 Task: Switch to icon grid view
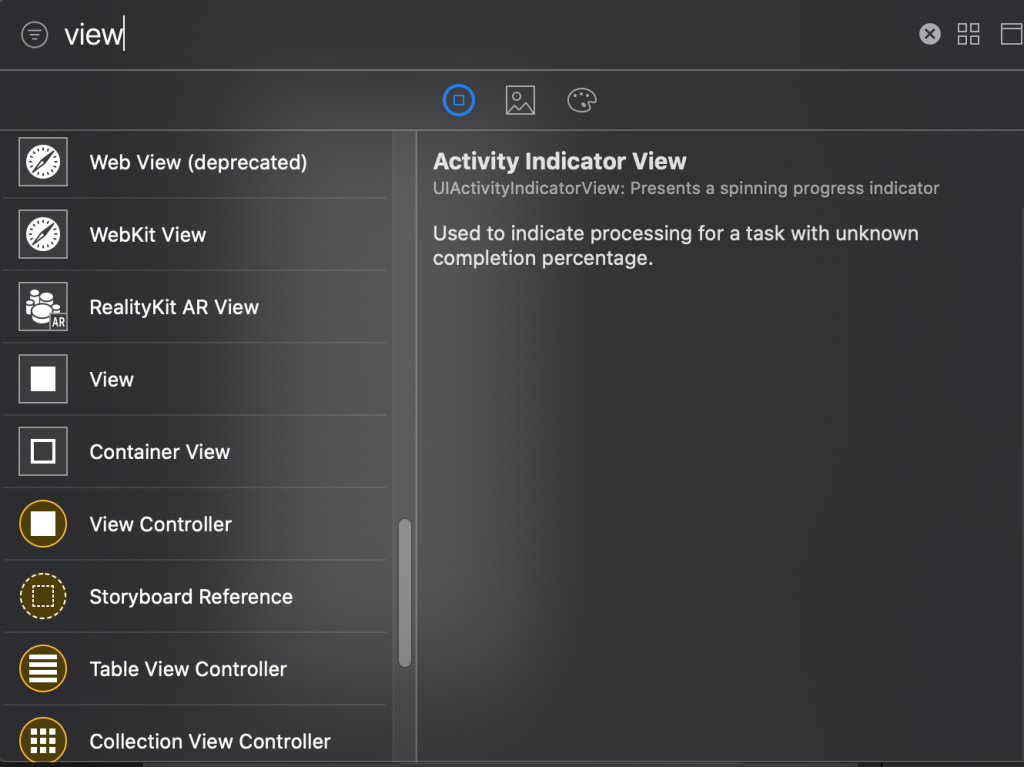tap(968, 35)
